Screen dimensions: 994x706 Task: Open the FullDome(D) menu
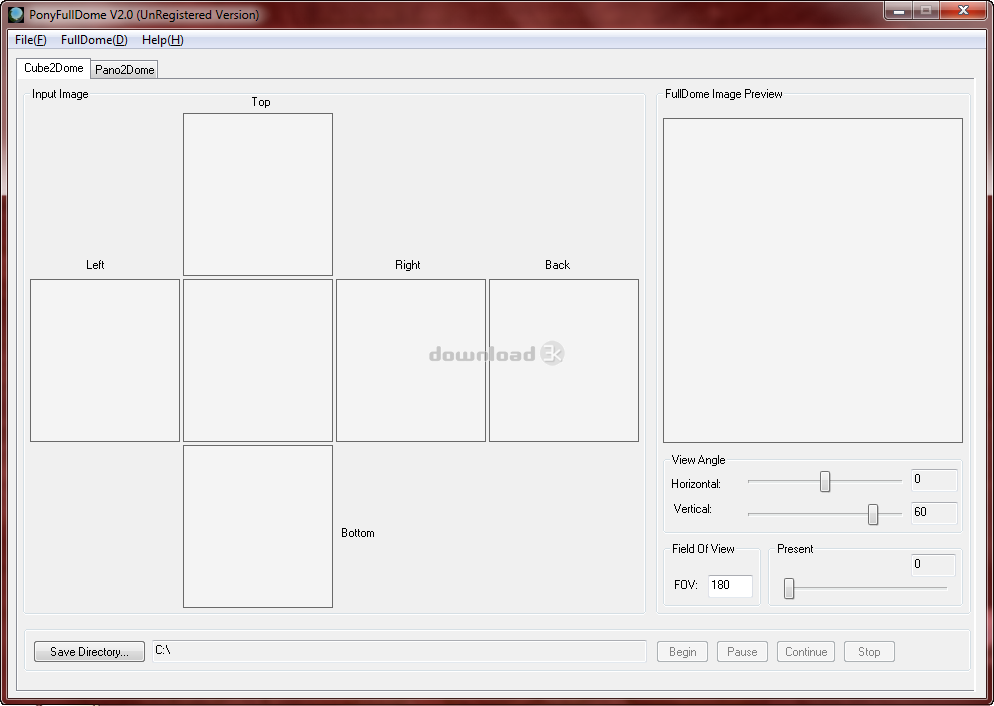[94, 40]
